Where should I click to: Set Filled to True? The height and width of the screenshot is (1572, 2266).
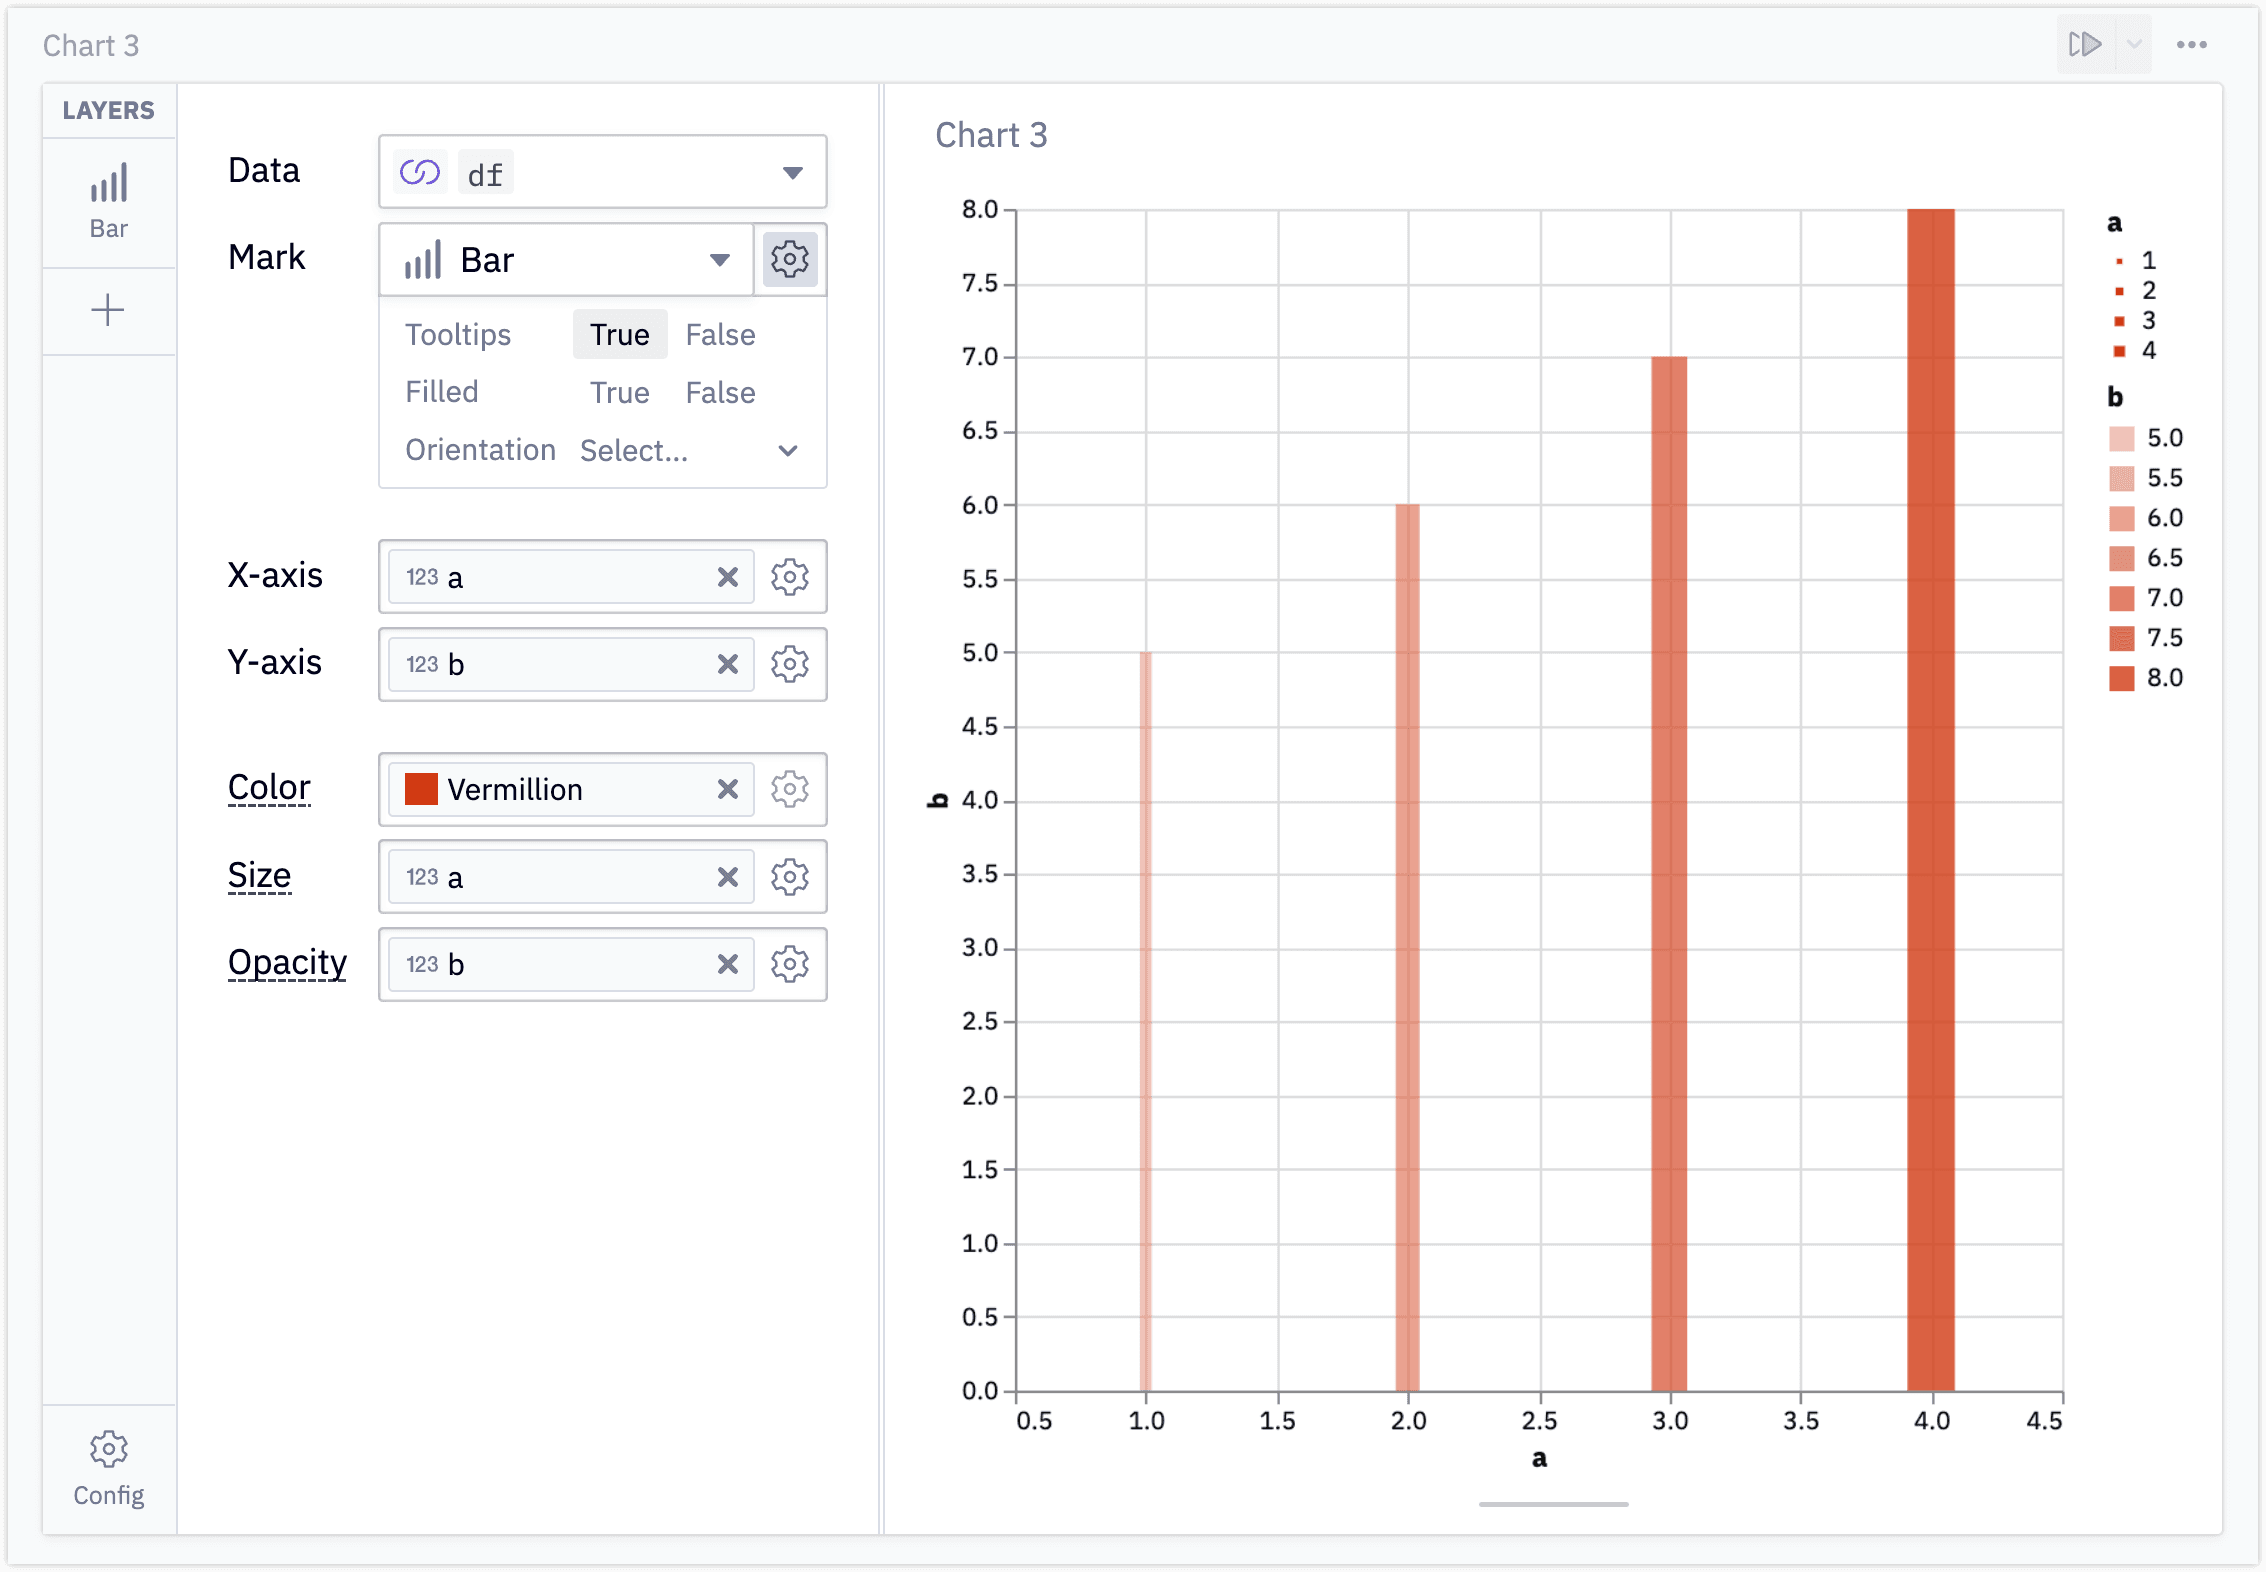click(x=619, y=393)
